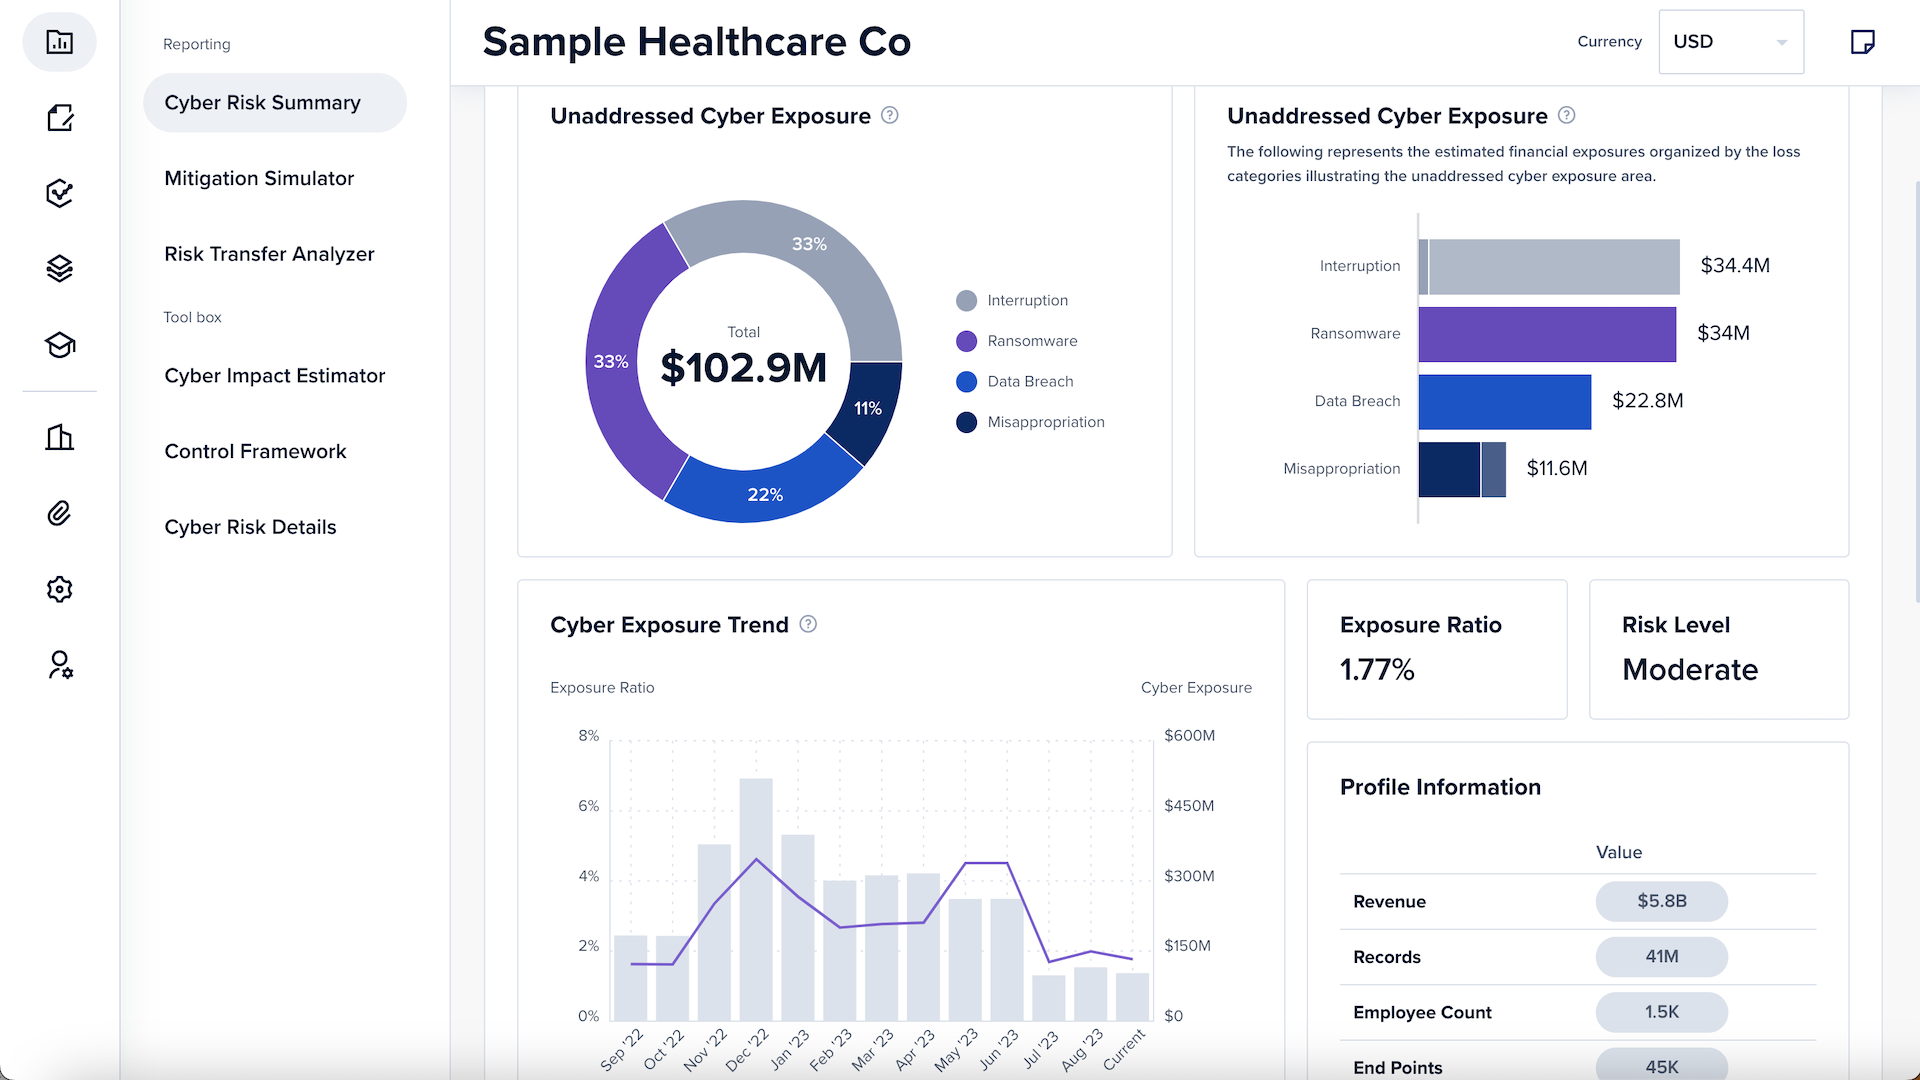This screenshot has height=1080, width=1920.
Task: Open the edit note sidebar icon
Action: coord(60,118)
